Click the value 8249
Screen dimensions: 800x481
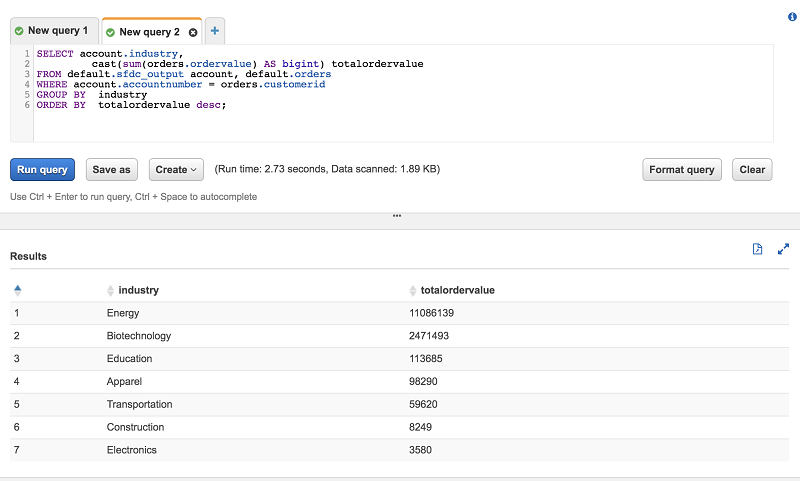[x=420, y=427]
